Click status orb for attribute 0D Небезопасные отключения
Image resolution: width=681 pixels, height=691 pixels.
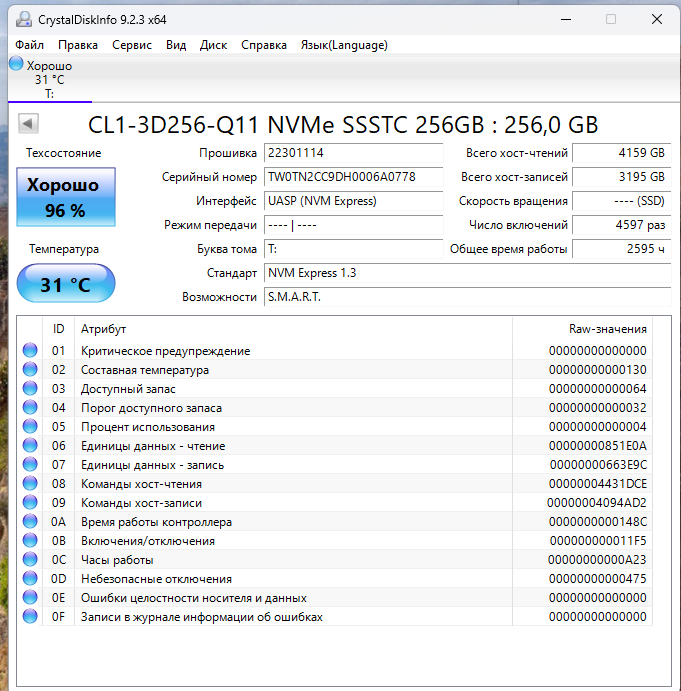[x=30, y=578]
